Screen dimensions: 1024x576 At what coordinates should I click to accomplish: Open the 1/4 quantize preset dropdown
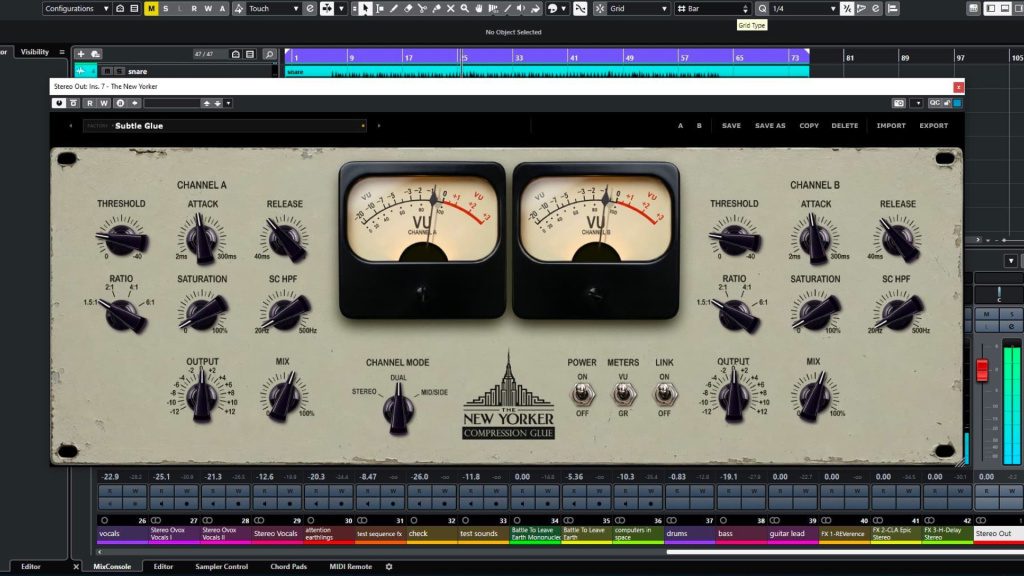[804, 8]
